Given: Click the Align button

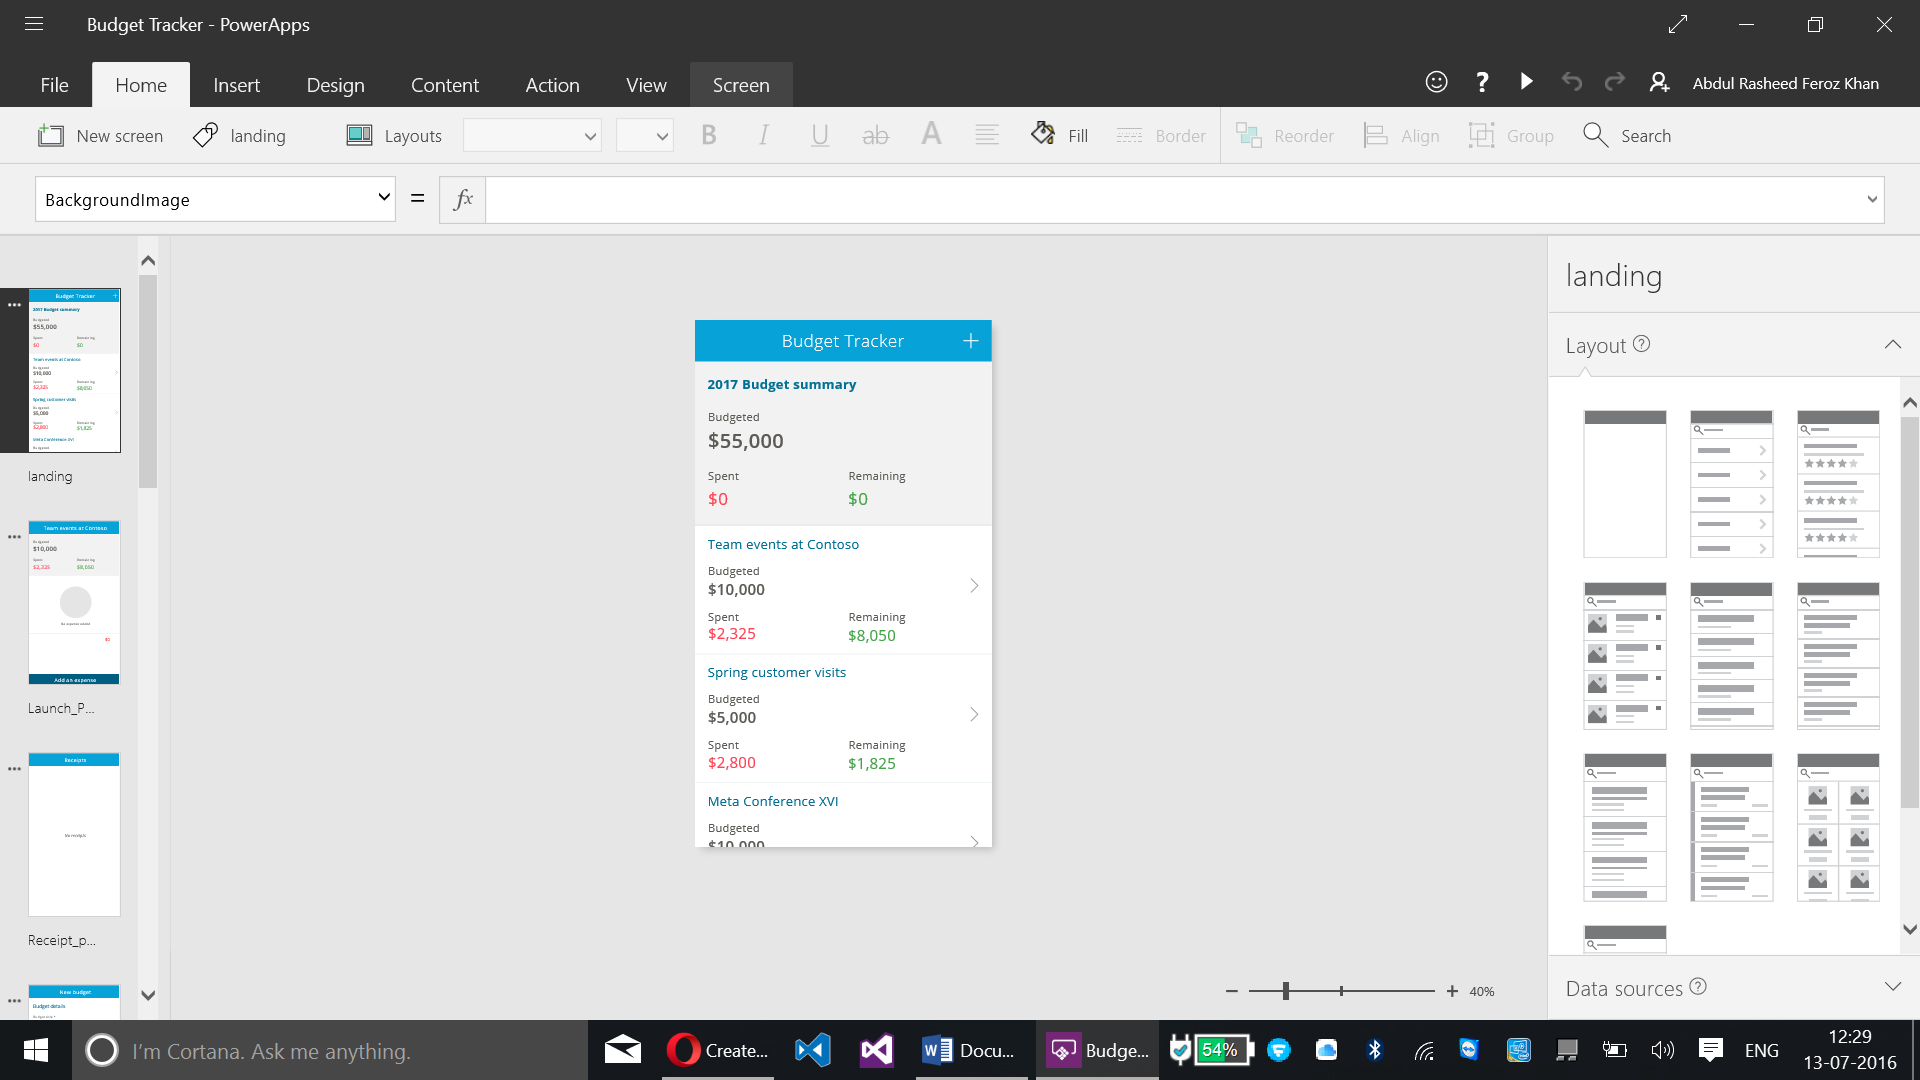Looking at the screenshot, I should click(1401, 135).
